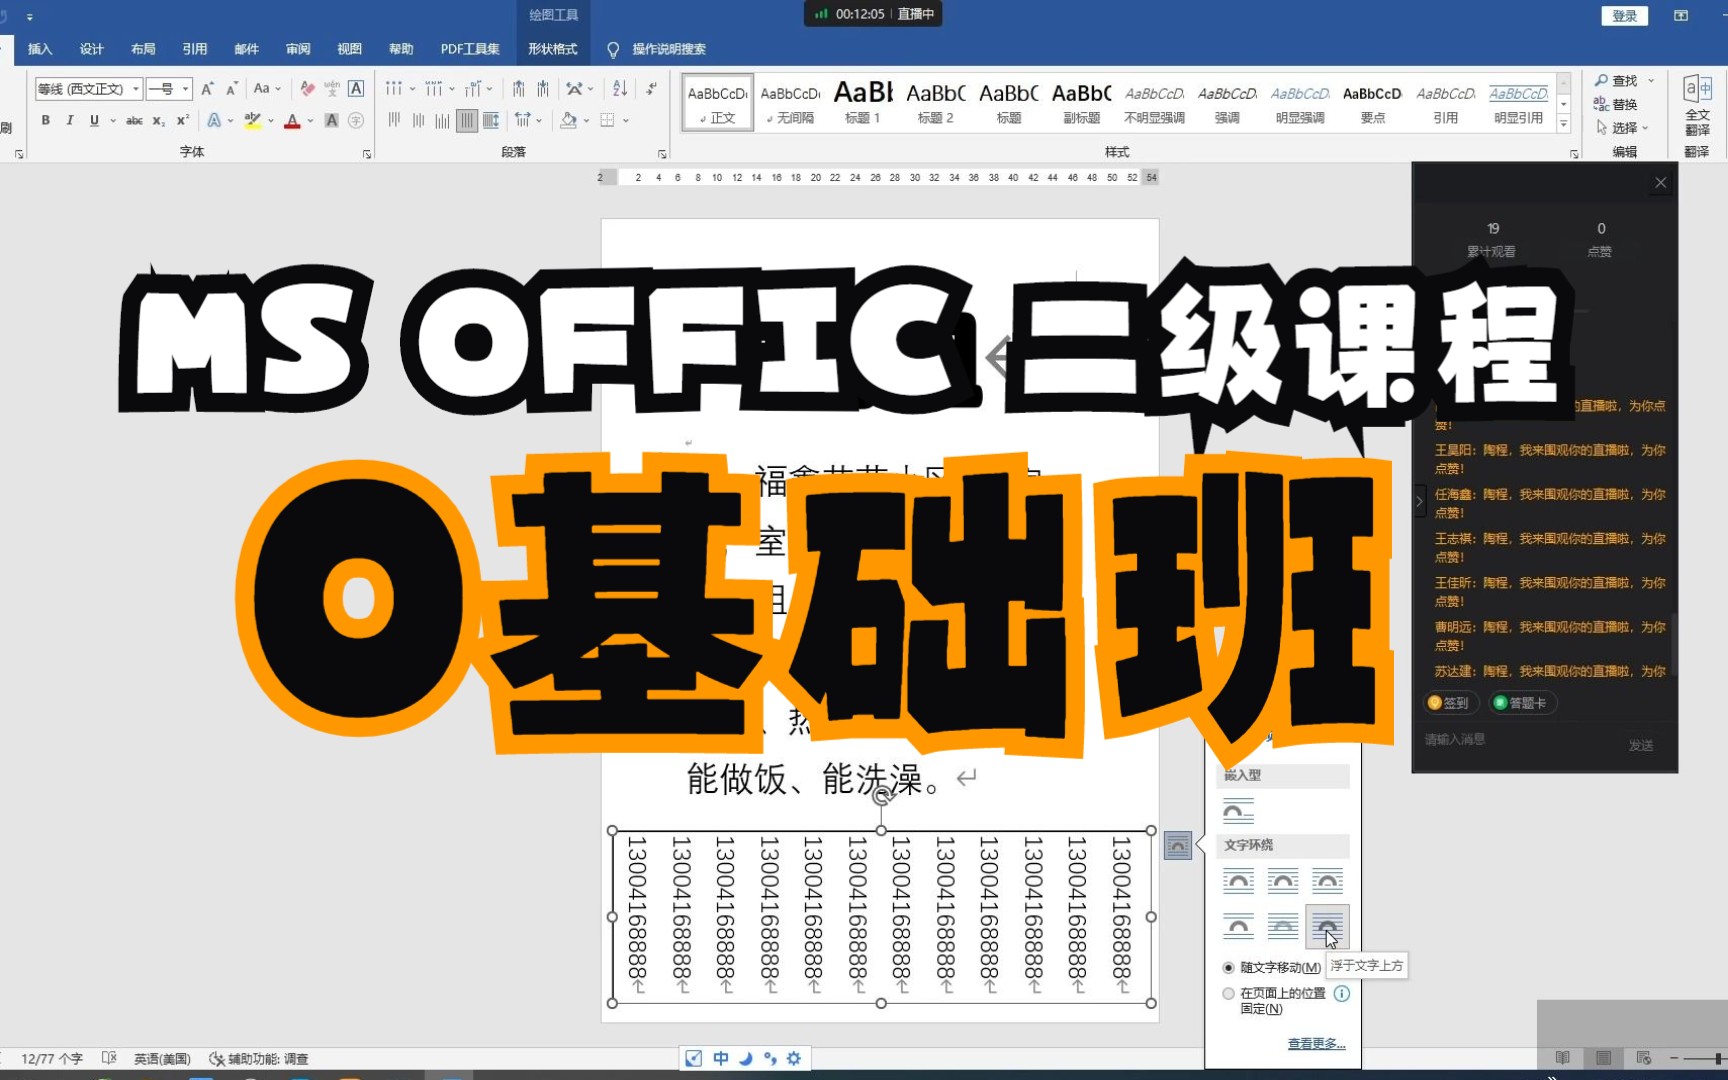Select behind text wrapping option
Image resolution: width=1728 pixels, height=1080 pixels.
click(1283, 926)
